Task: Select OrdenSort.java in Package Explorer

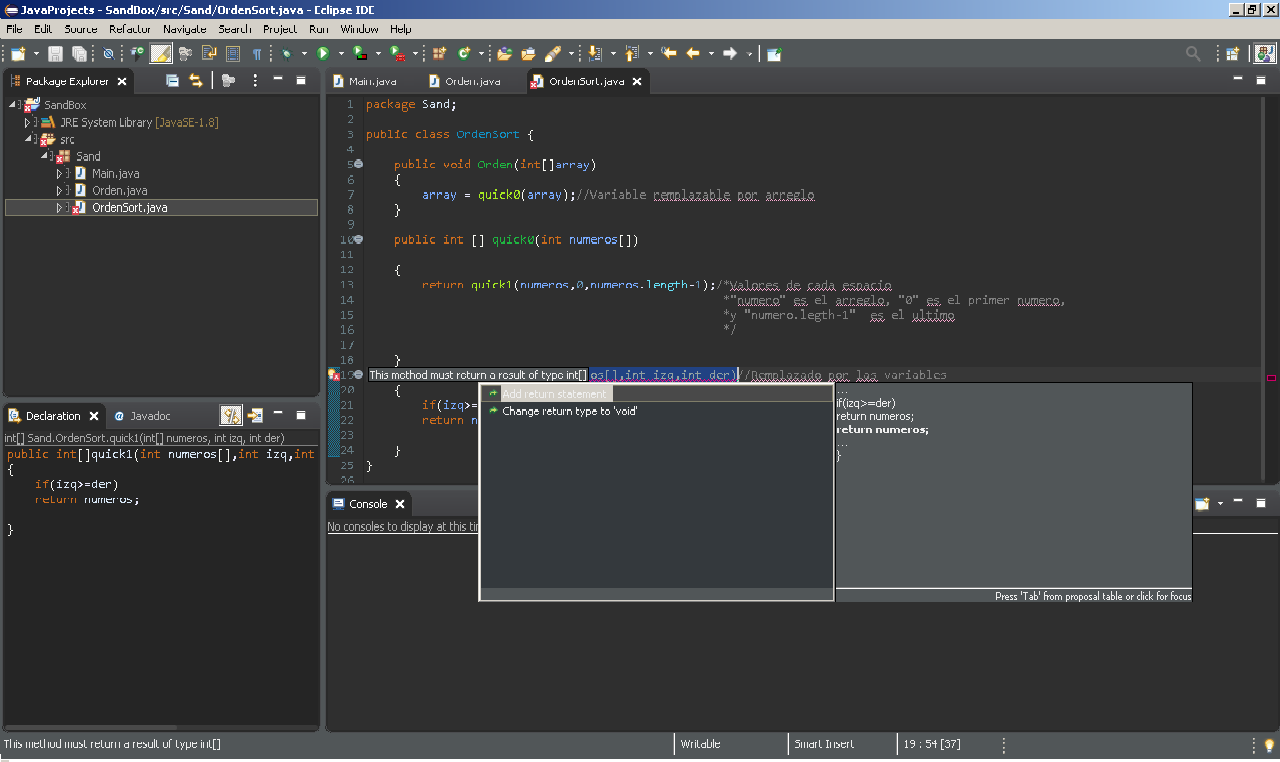Action: click(x=160, y=207)
